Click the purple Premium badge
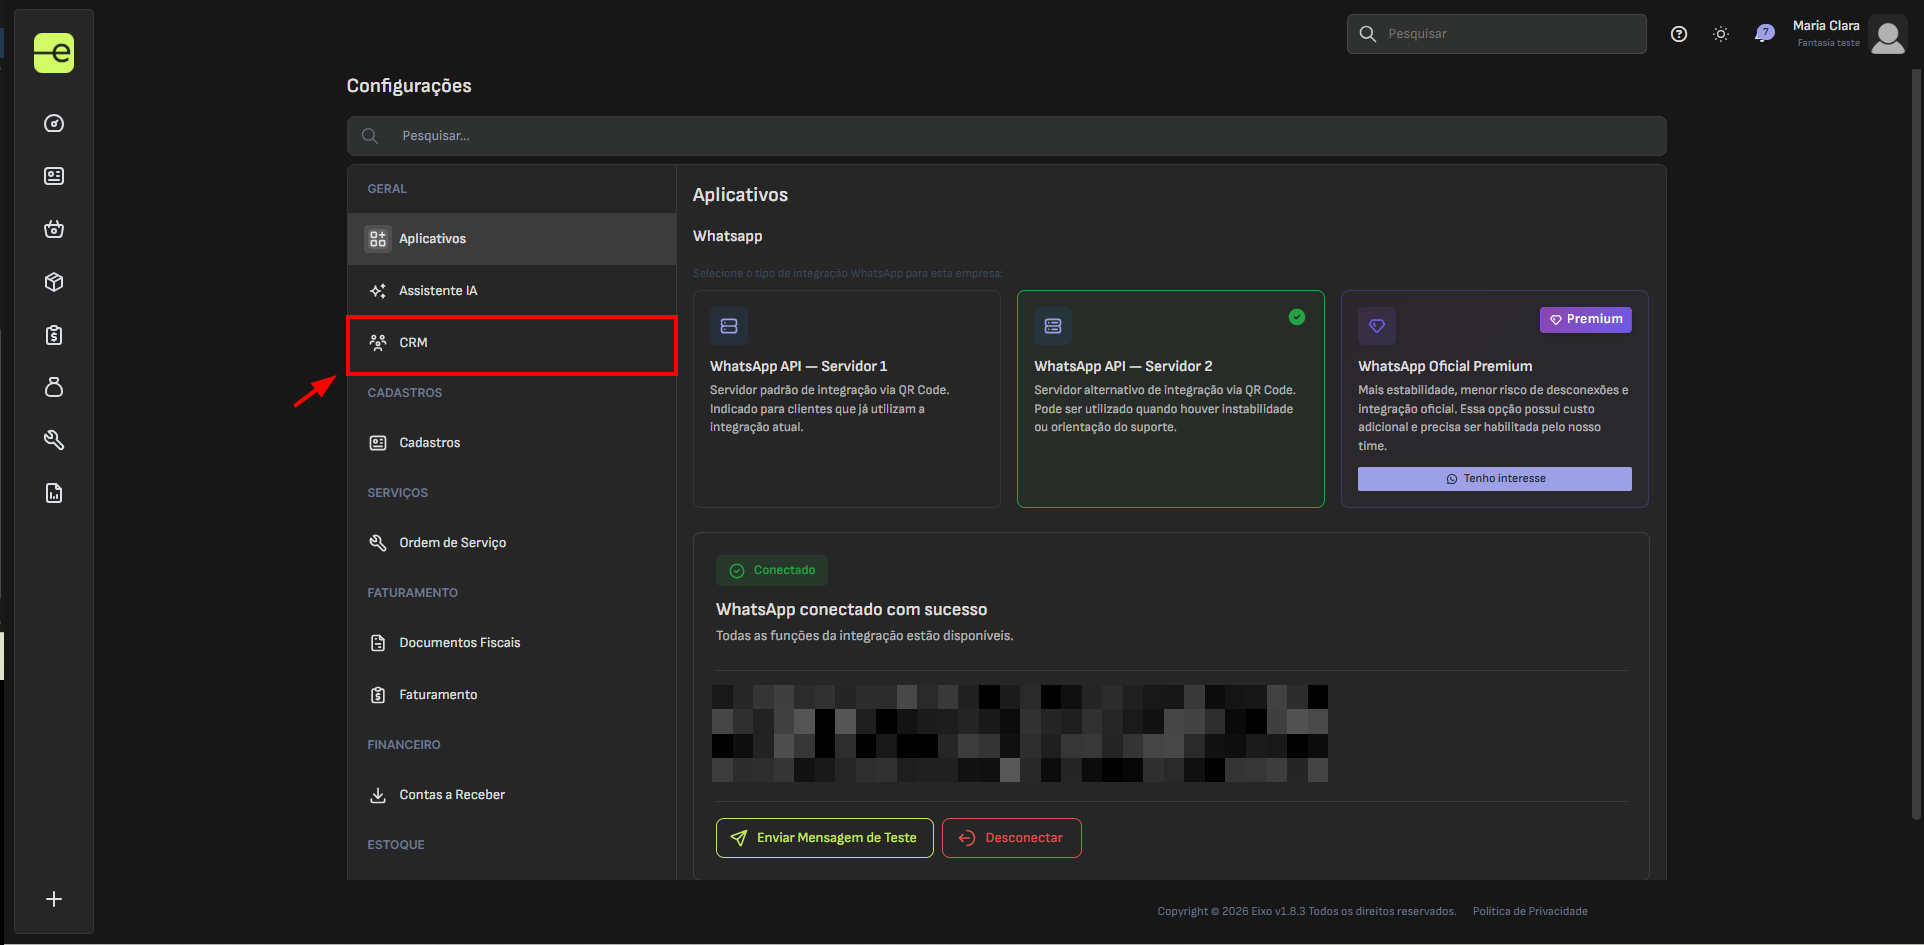Viewport: 1924px width, 945px height. 1586,320
